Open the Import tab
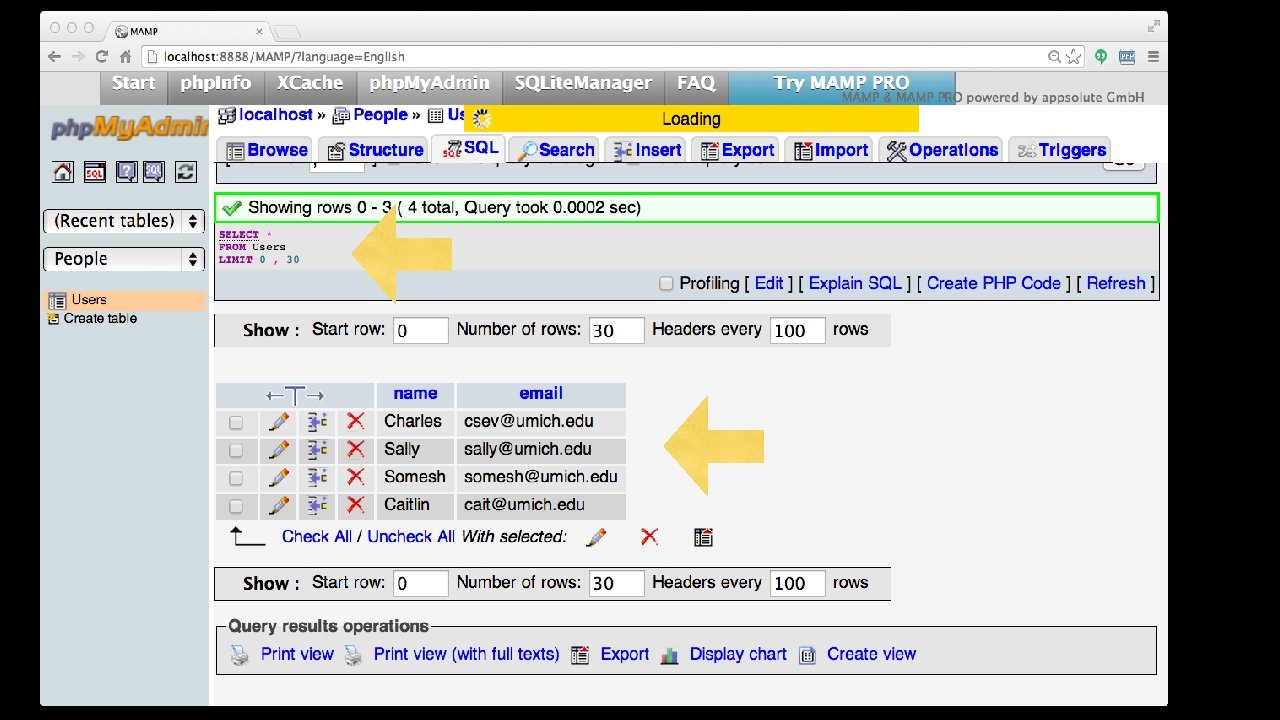 830,150
